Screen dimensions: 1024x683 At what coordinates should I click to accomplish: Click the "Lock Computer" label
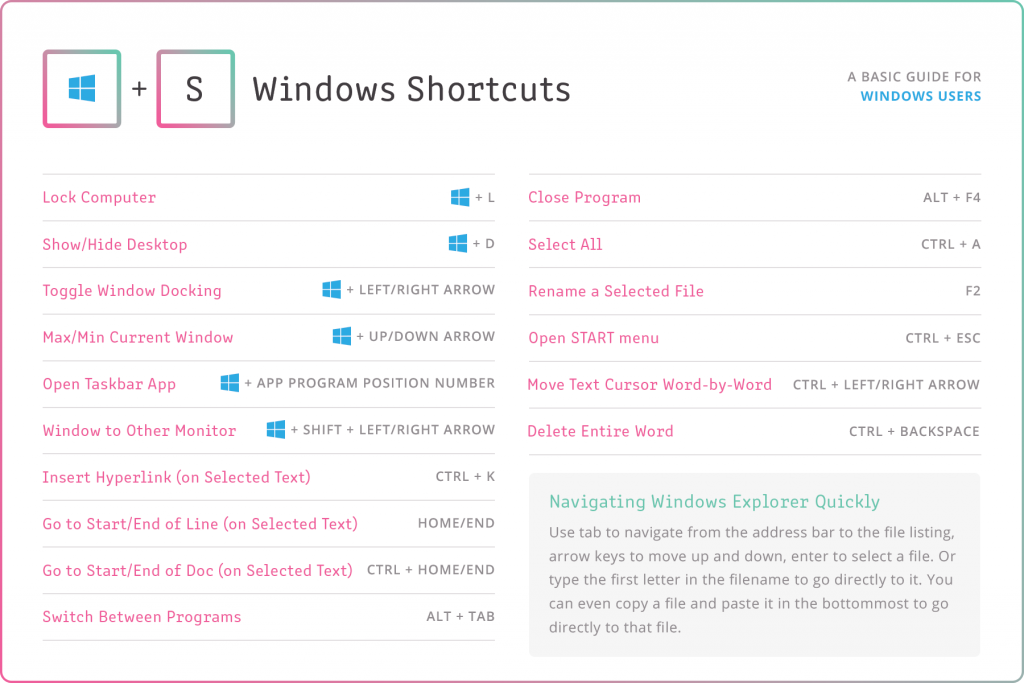pos(99,197)
